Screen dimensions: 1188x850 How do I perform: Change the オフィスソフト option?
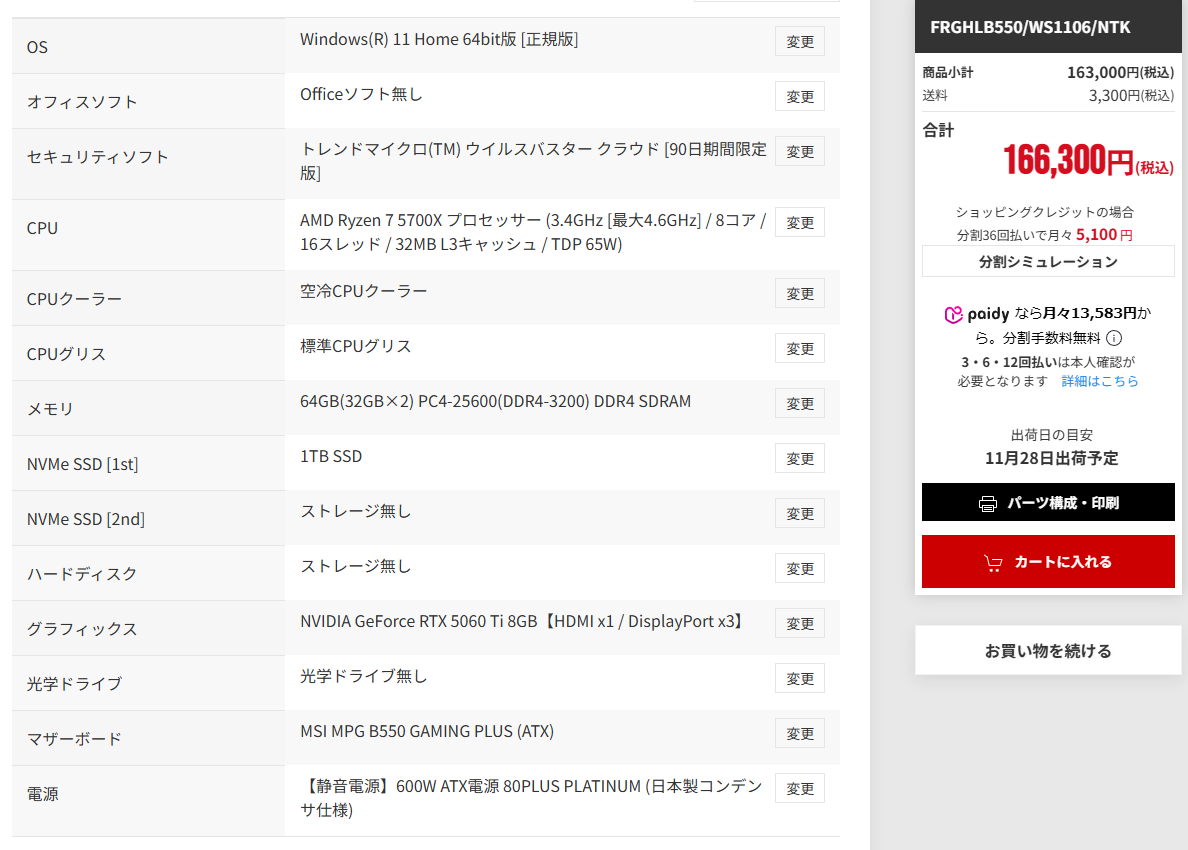[800, 97]
